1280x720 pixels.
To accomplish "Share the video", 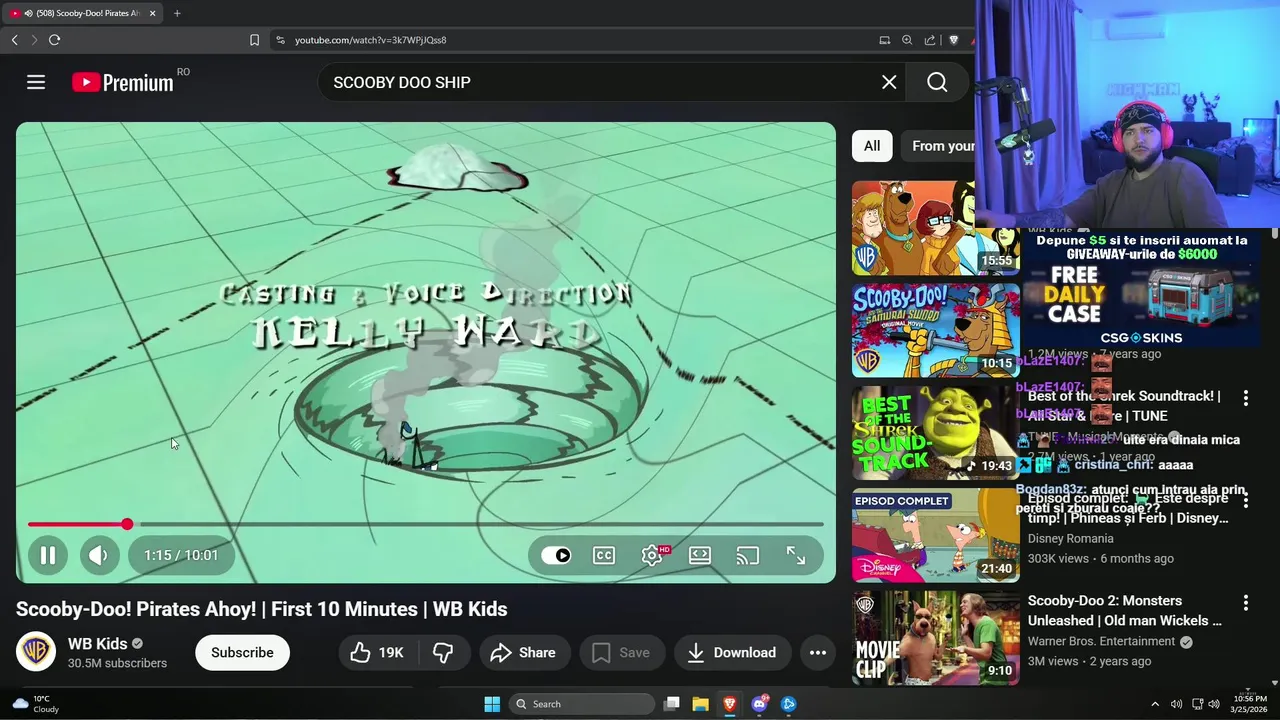I will pyautogui.click(x=523, y=652).
